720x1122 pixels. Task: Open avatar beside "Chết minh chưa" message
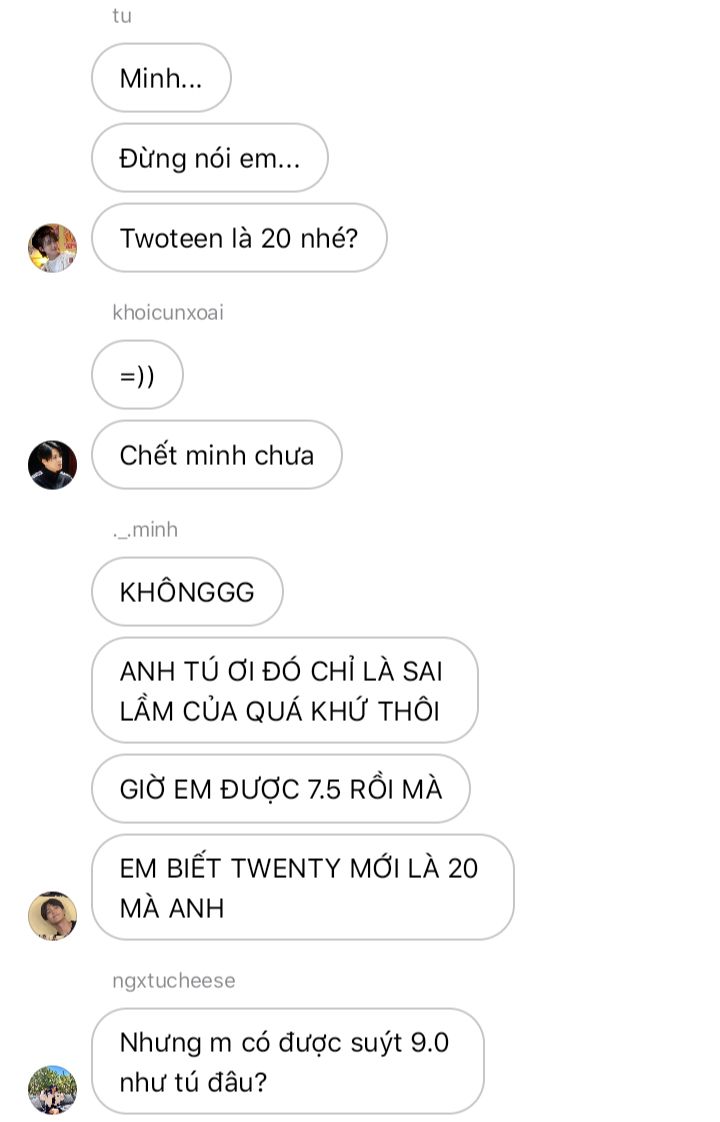click(x=52, y=465)
